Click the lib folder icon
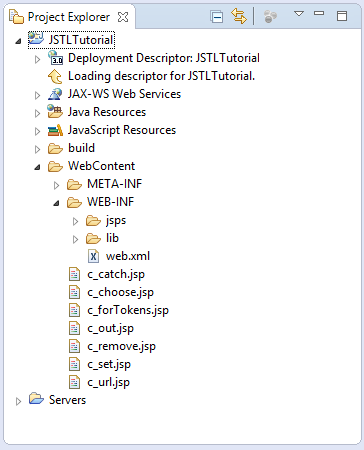 (93, 239)
